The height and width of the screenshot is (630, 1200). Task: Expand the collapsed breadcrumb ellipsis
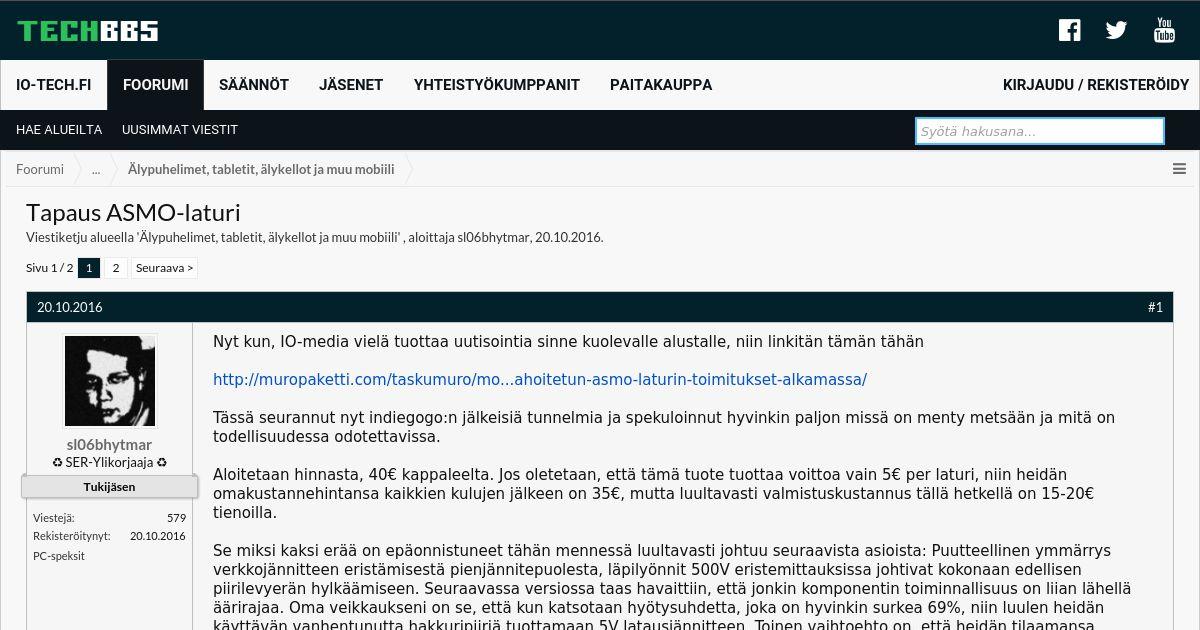click(96, 169)
